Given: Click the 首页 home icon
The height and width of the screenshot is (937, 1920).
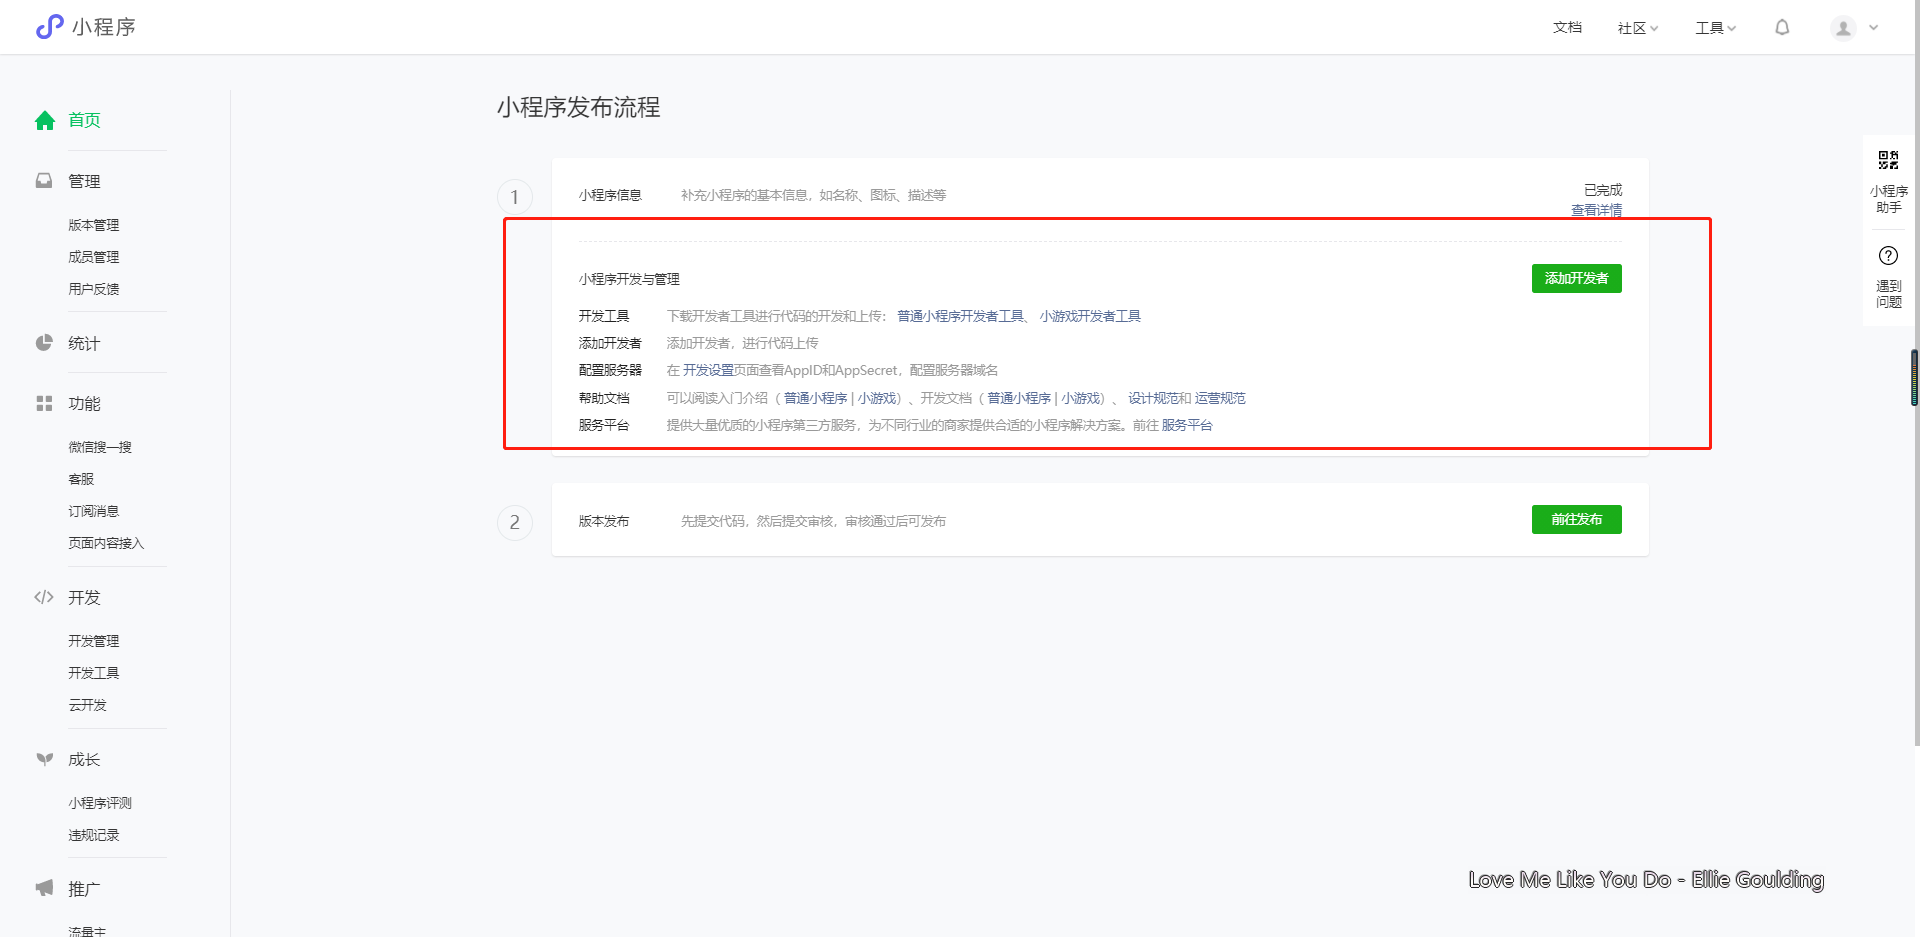Looking at the screenshot, I should point(45,121).
